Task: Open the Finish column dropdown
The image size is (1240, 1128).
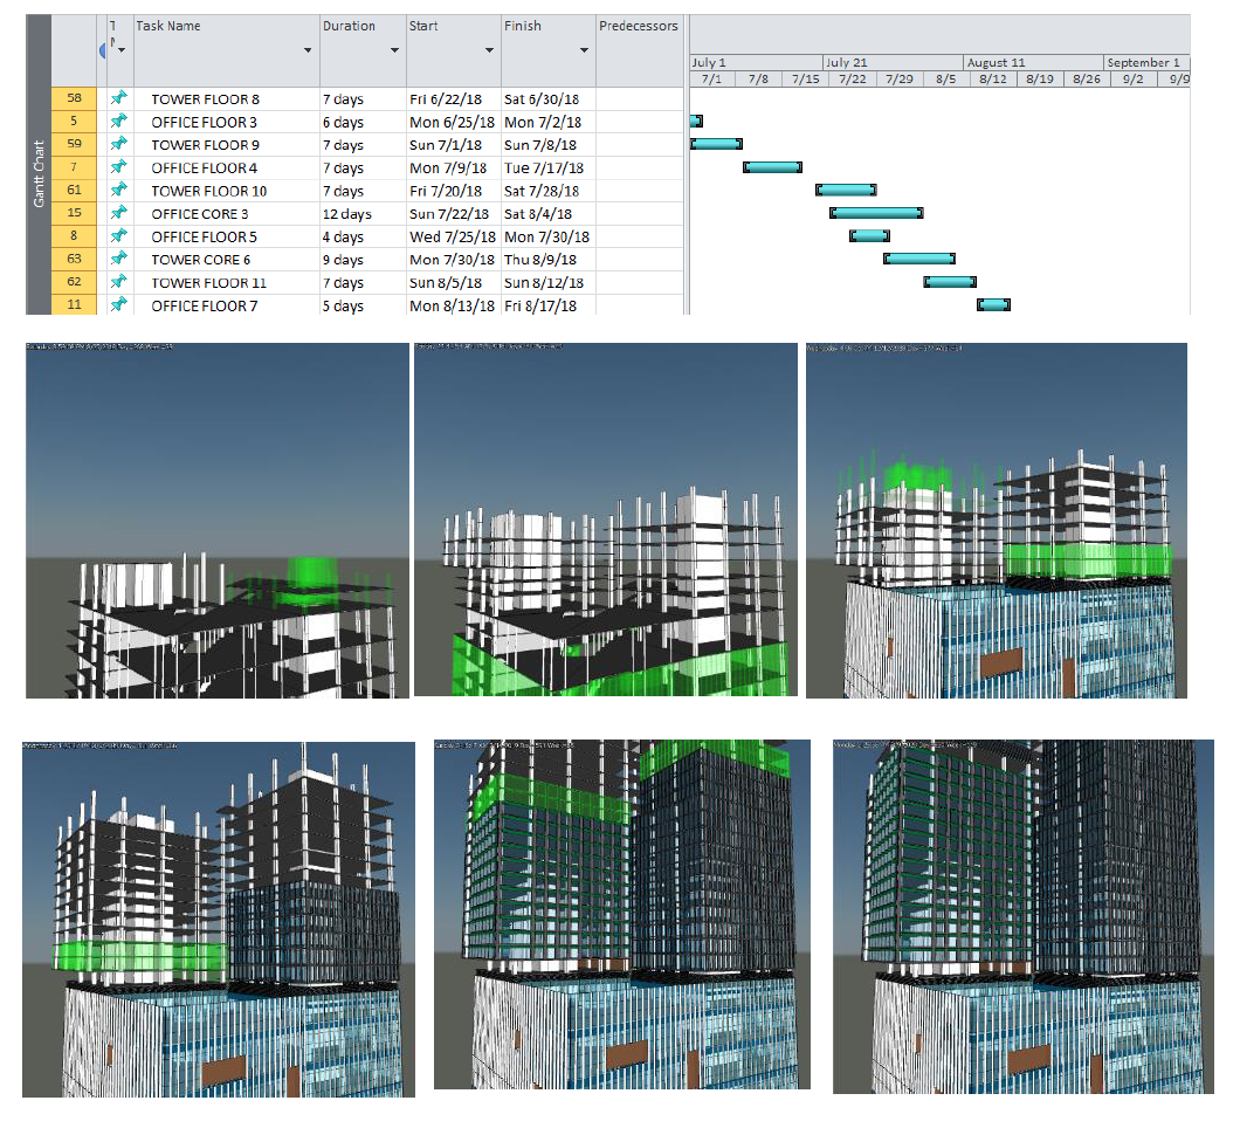Action: point(582,50)
